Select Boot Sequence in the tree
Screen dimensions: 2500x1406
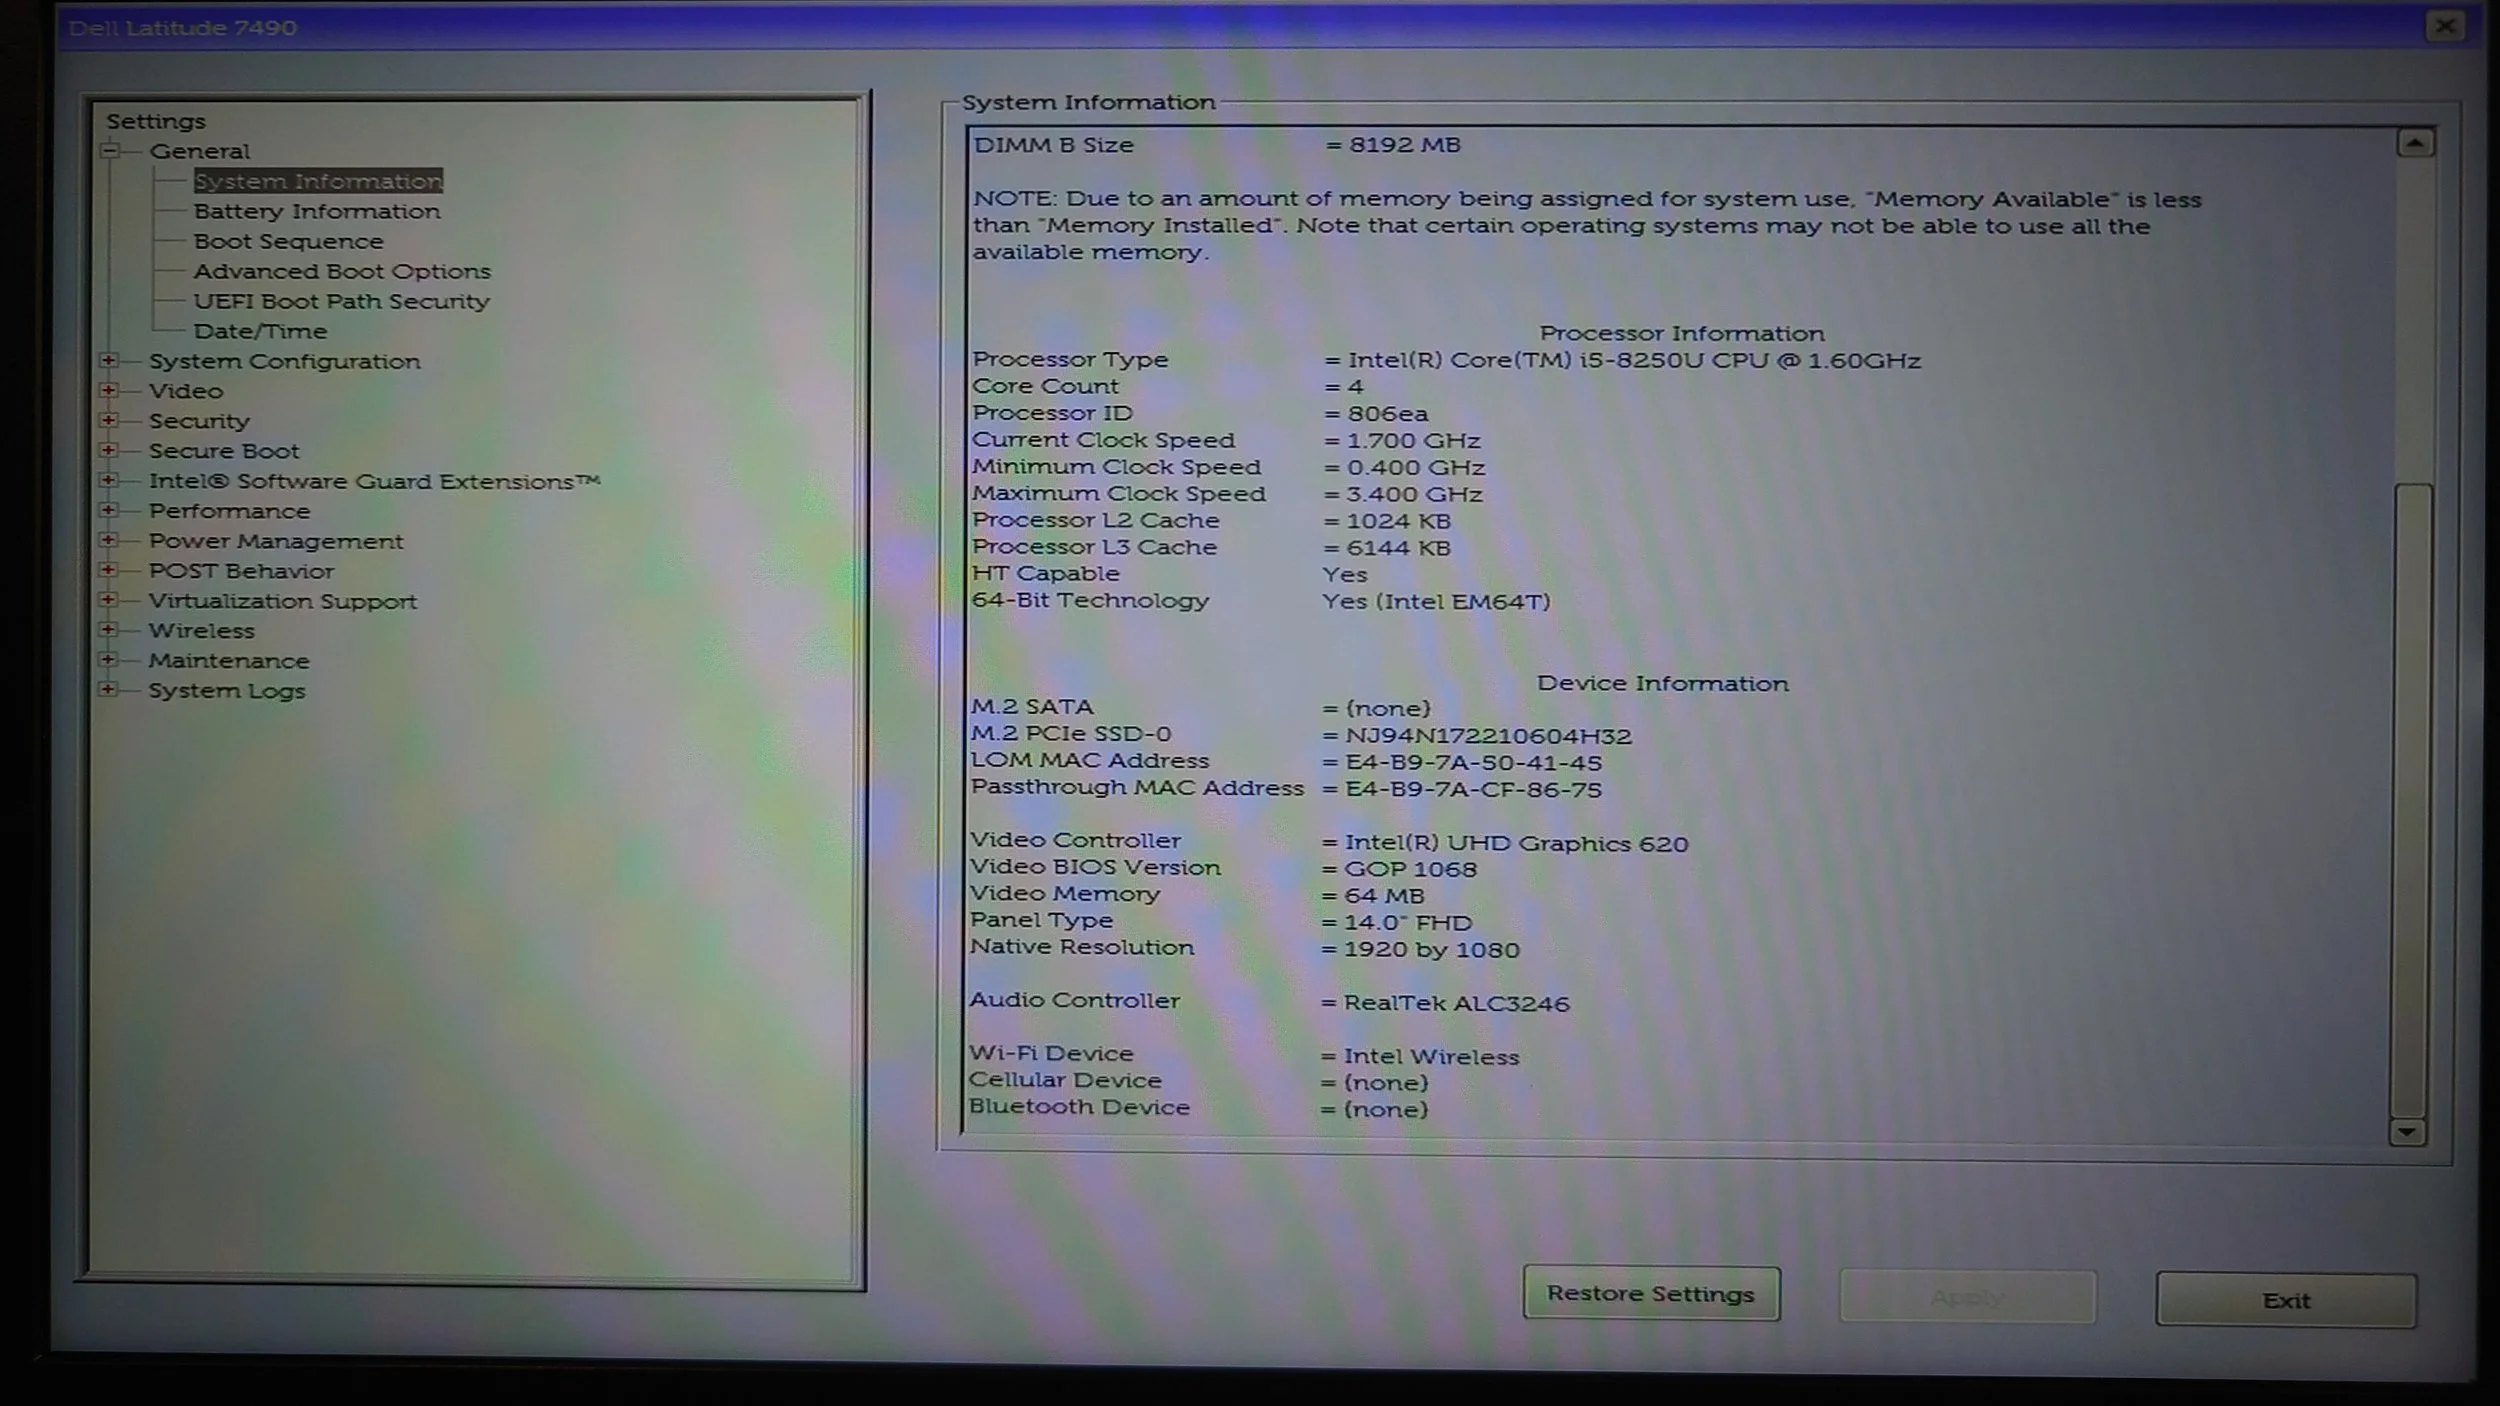tap(288, 241)
